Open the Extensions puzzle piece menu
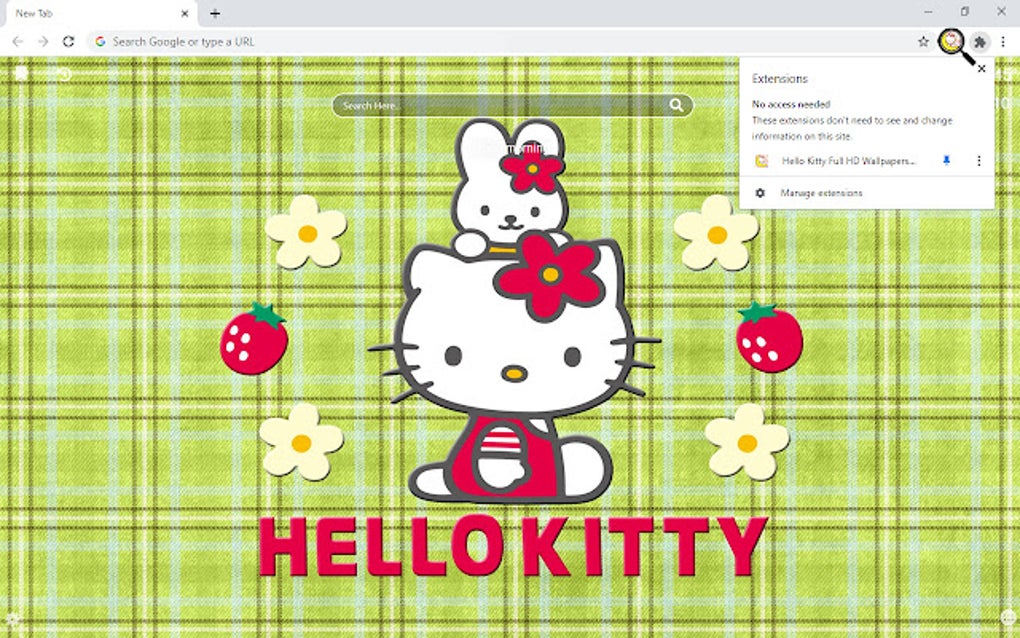Screen dimensions: 1020x638 pyautogui.click(x=979, y=42)
